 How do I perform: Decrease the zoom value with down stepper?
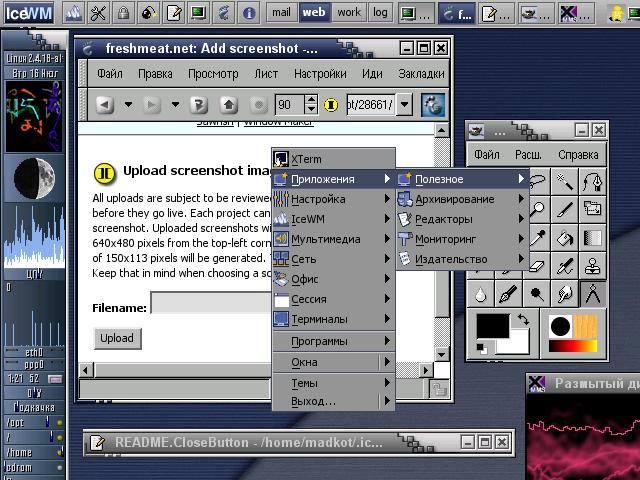[311, 109]
